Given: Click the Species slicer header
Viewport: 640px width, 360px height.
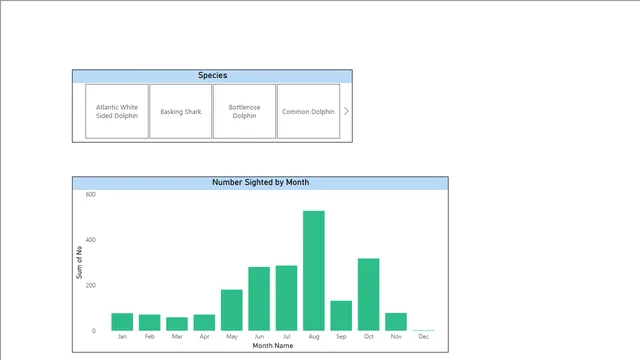Looking at the screenshot, I should [x=212, y=76].
